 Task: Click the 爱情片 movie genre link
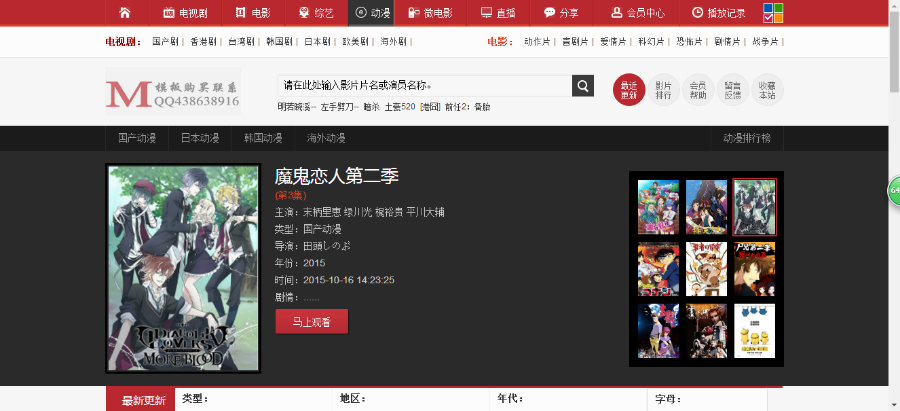[x=613, y=42]
